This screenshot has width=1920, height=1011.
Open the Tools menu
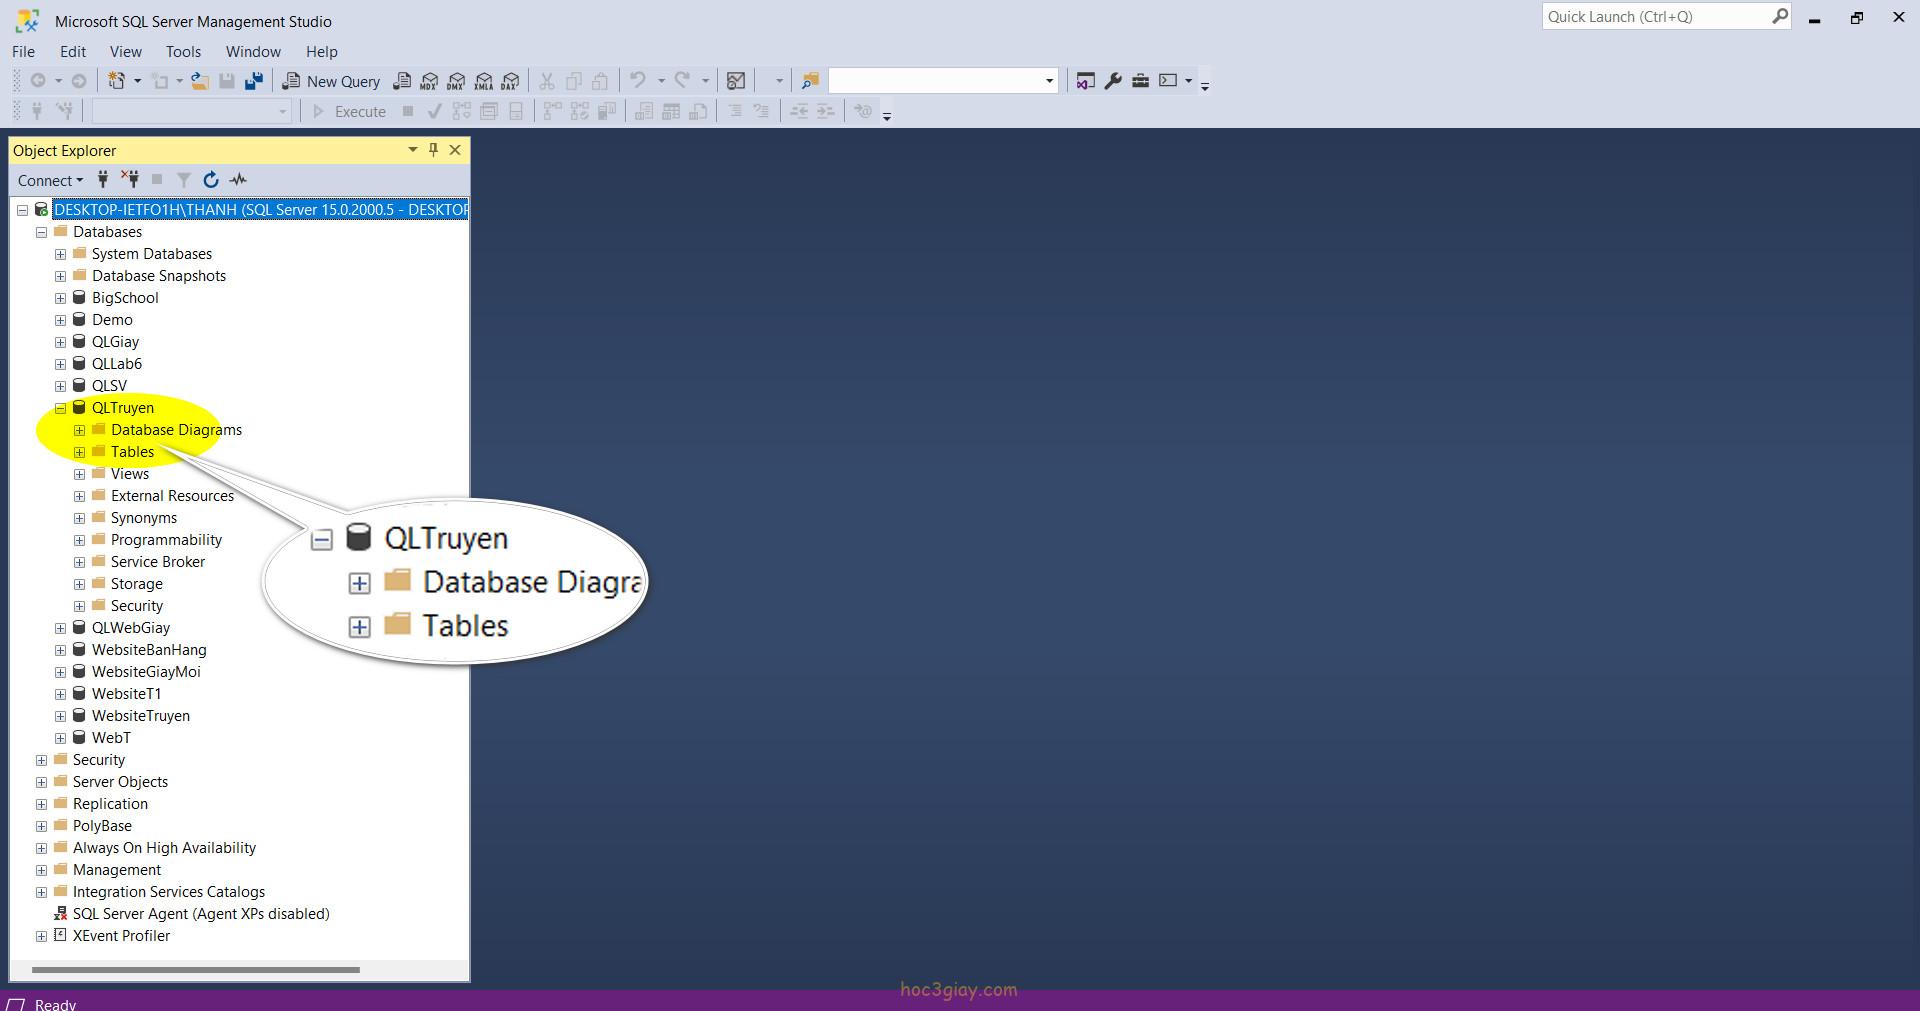[x=183, y=52]
